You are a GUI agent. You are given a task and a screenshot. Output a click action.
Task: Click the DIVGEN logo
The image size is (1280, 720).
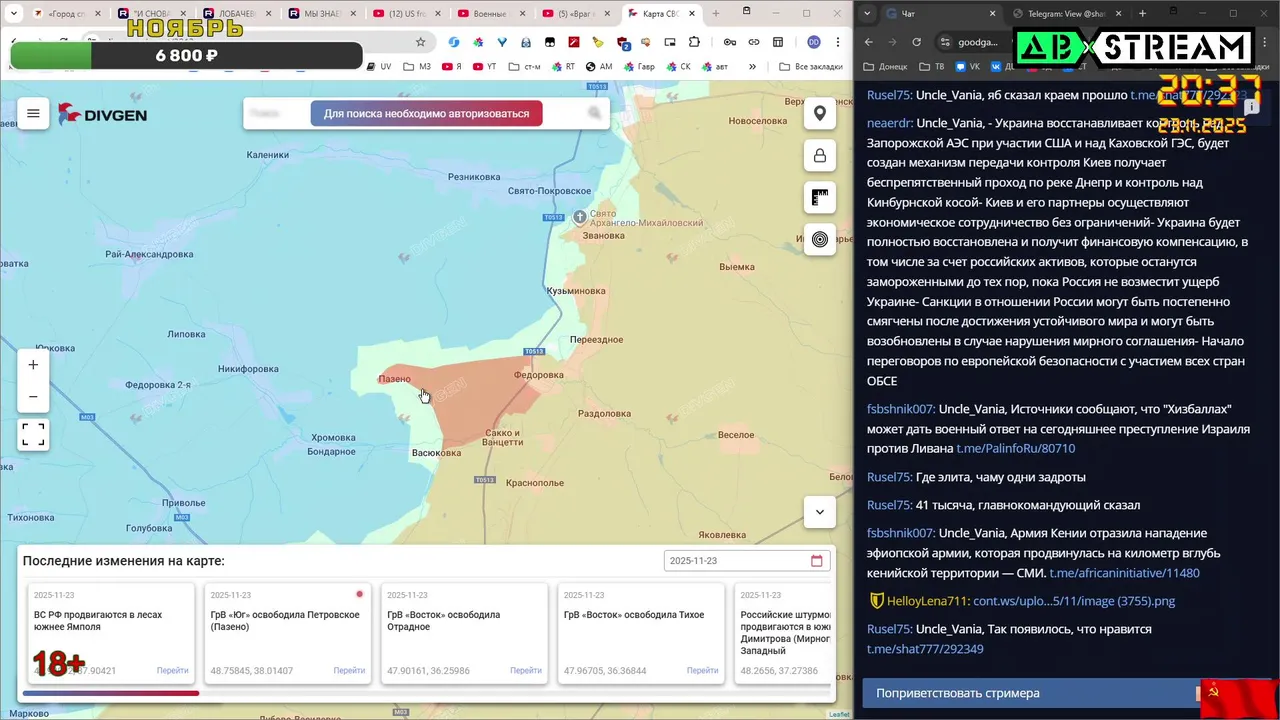(x=102, y=114)
